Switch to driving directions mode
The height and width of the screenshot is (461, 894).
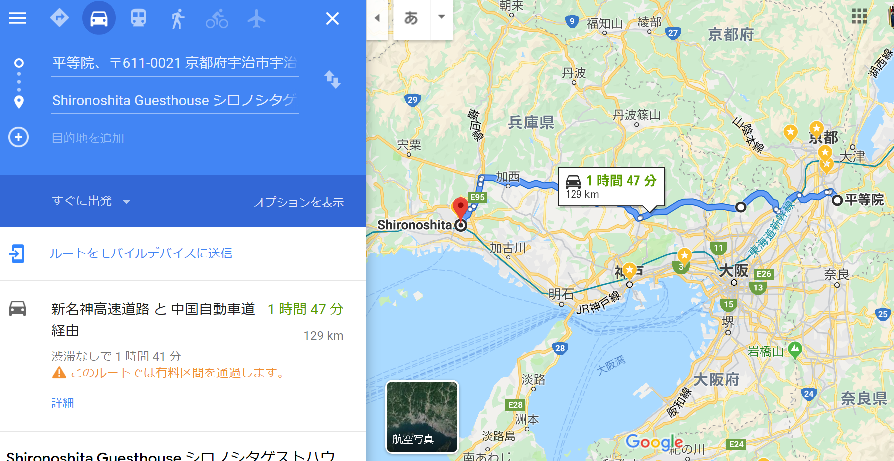(99, 18)
